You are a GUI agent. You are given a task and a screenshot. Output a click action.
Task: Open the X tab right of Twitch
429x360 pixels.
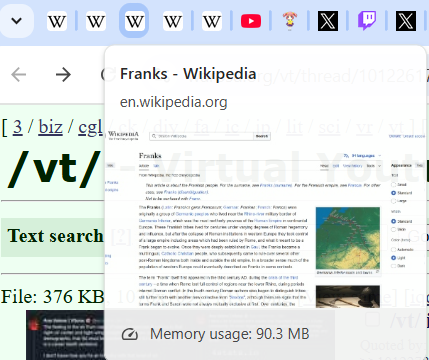tap(406, 21)
